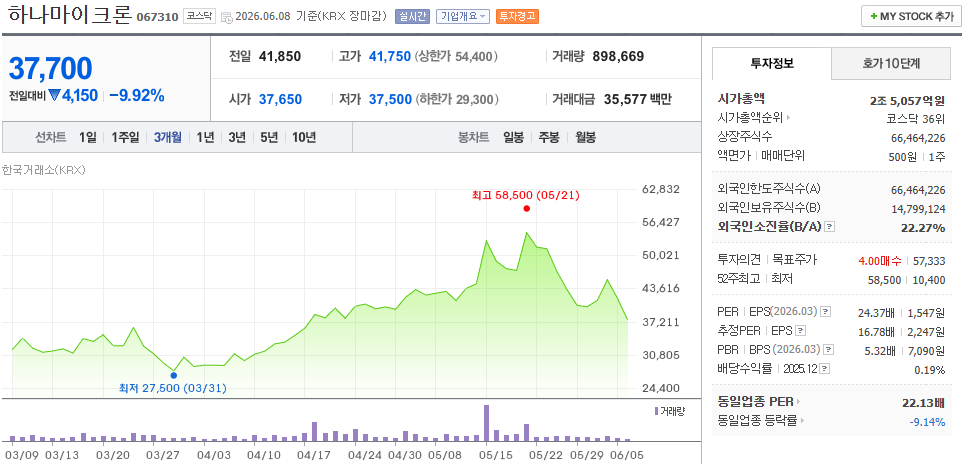Viewport: 968px width, 464px height.
Task: Click the stock code 067310
Action: 157,17
